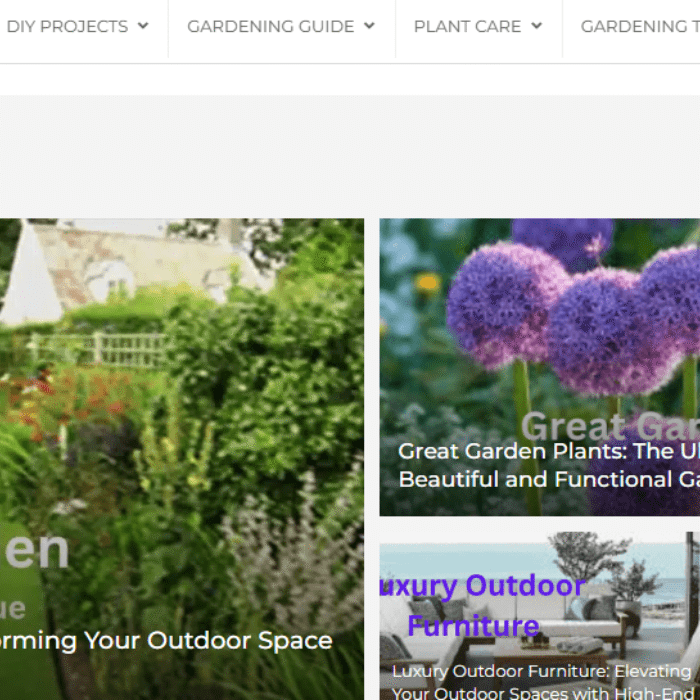Image resolution: width=700 pixels, height=700 pixels.
Task: Click the purple 'Furniture' overlay word
Action: point(473,625)
